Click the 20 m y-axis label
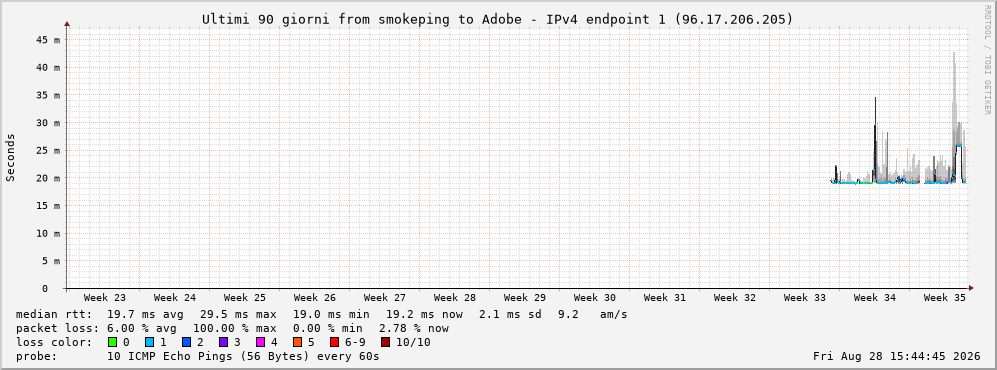Viewport: 997px width, 370px height. (x=48, y=178)
